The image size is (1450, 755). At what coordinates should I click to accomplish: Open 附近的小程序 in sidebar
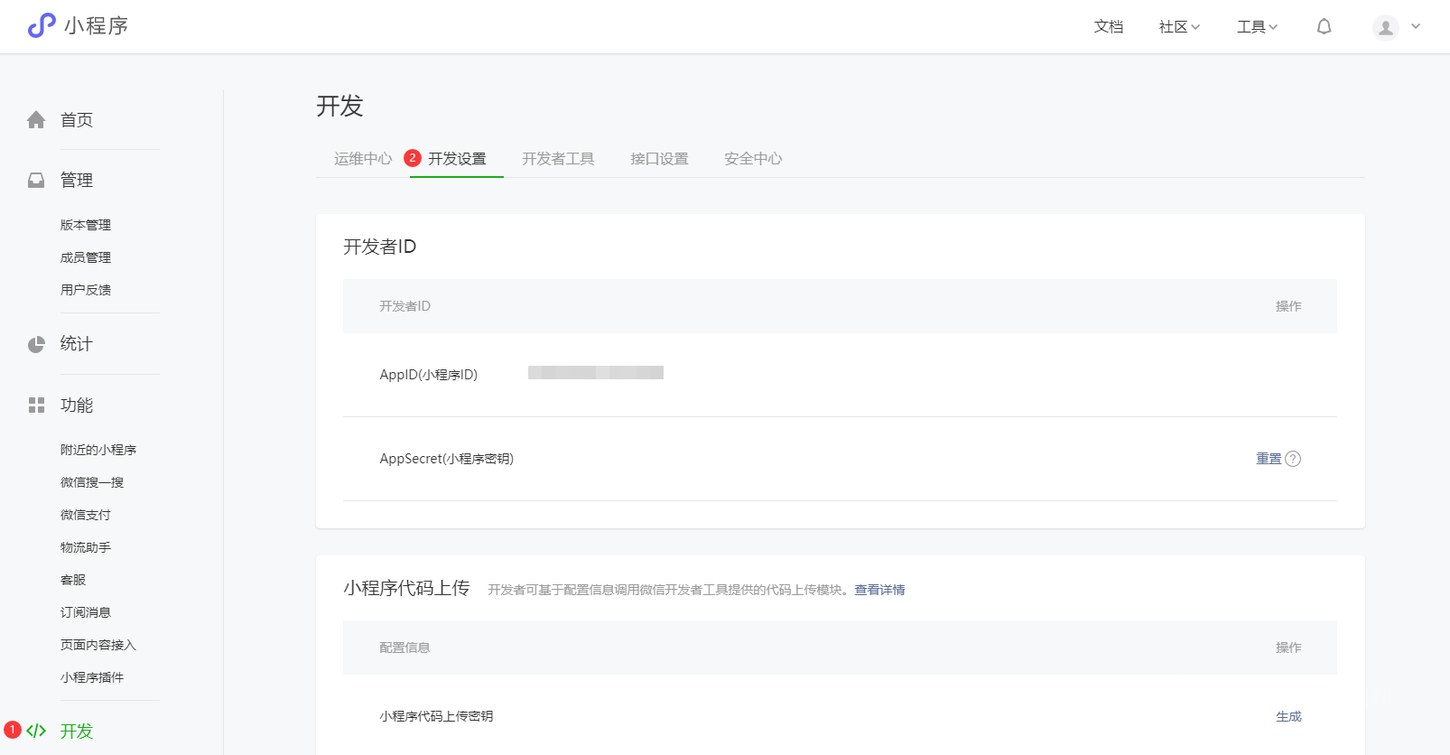pyautogui.click(x=98, y=450)
